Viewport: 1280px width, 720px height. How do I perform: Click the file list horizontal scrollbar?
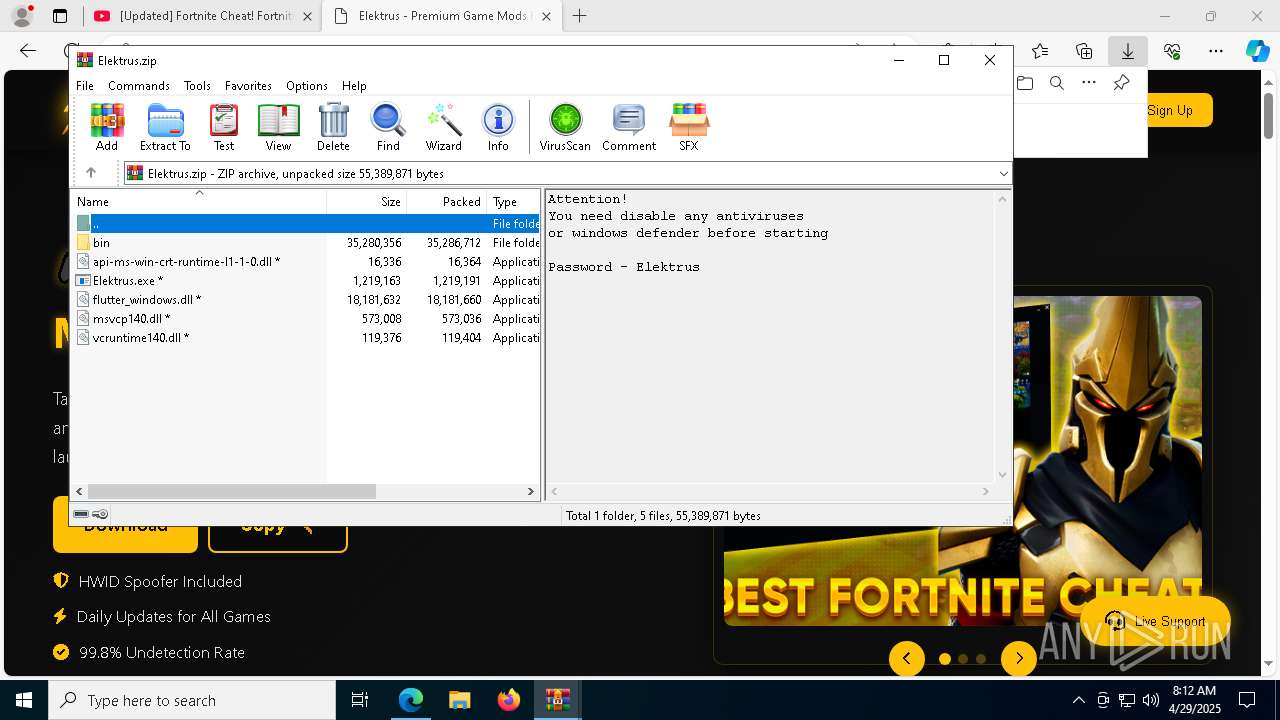click(x=231, y=491)
